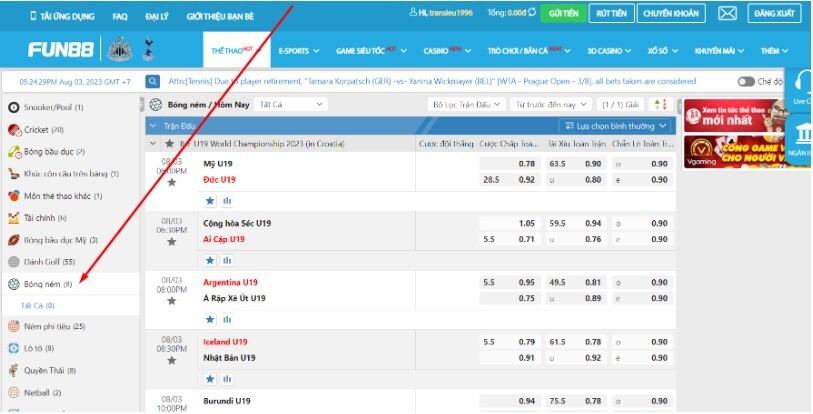Select the CASINO menu tab
Screen dimensions: 813x414
[x=439, y=50]
